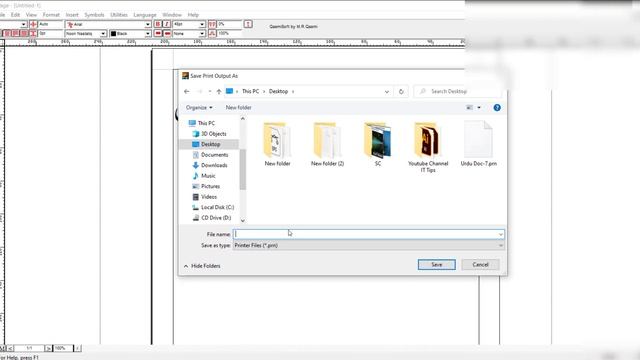This screenshot has height=360, width=640.
Task: Select This PC in the address breadcrumb
Action: click(250, 91)
